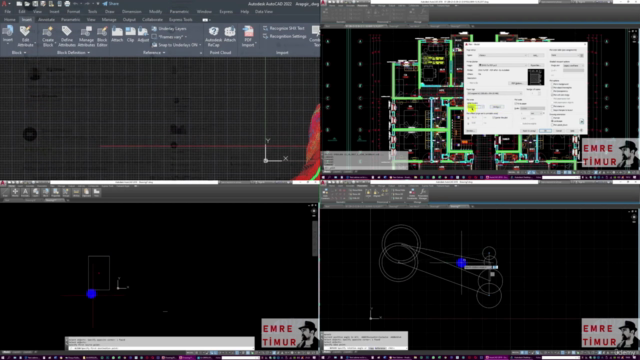Click the Plot printer icon in the quick access toolbar
This screenshot has height=360, width=640.
pos(67,4)
